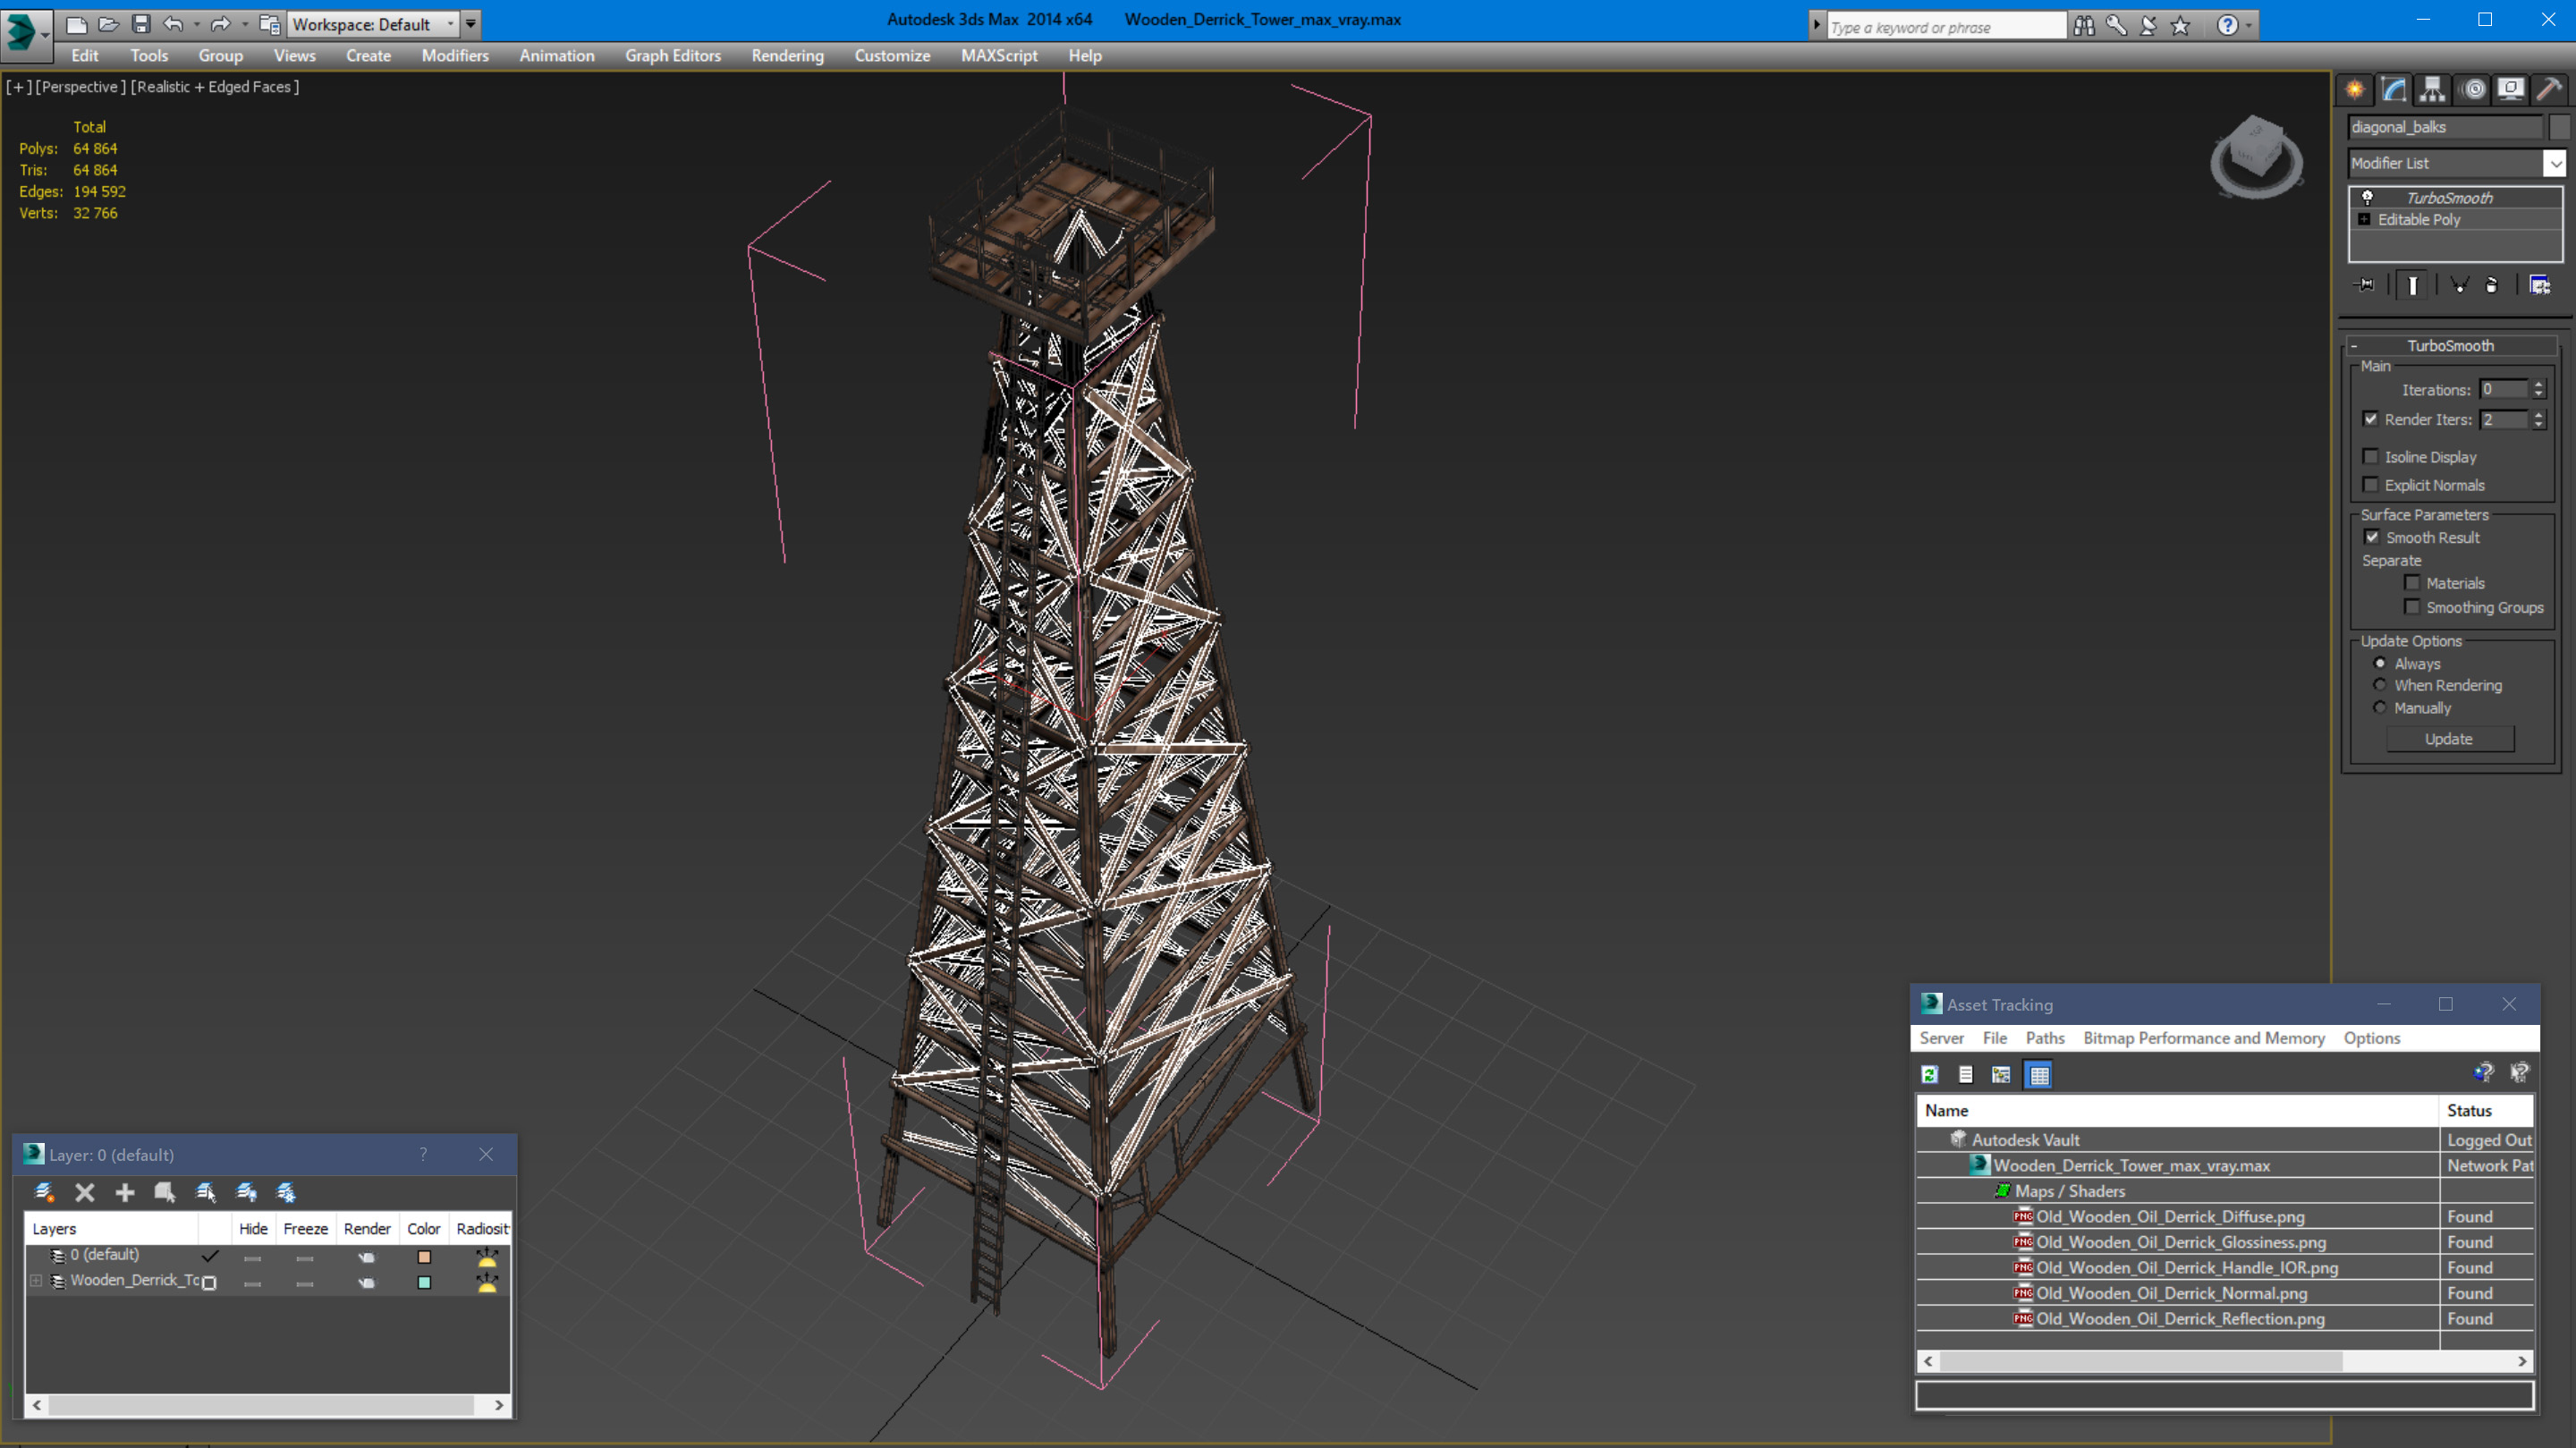Expand the Editable Poly stack entry
This screenshot has width=2576, height=1448.
(x=2364, y=219)
